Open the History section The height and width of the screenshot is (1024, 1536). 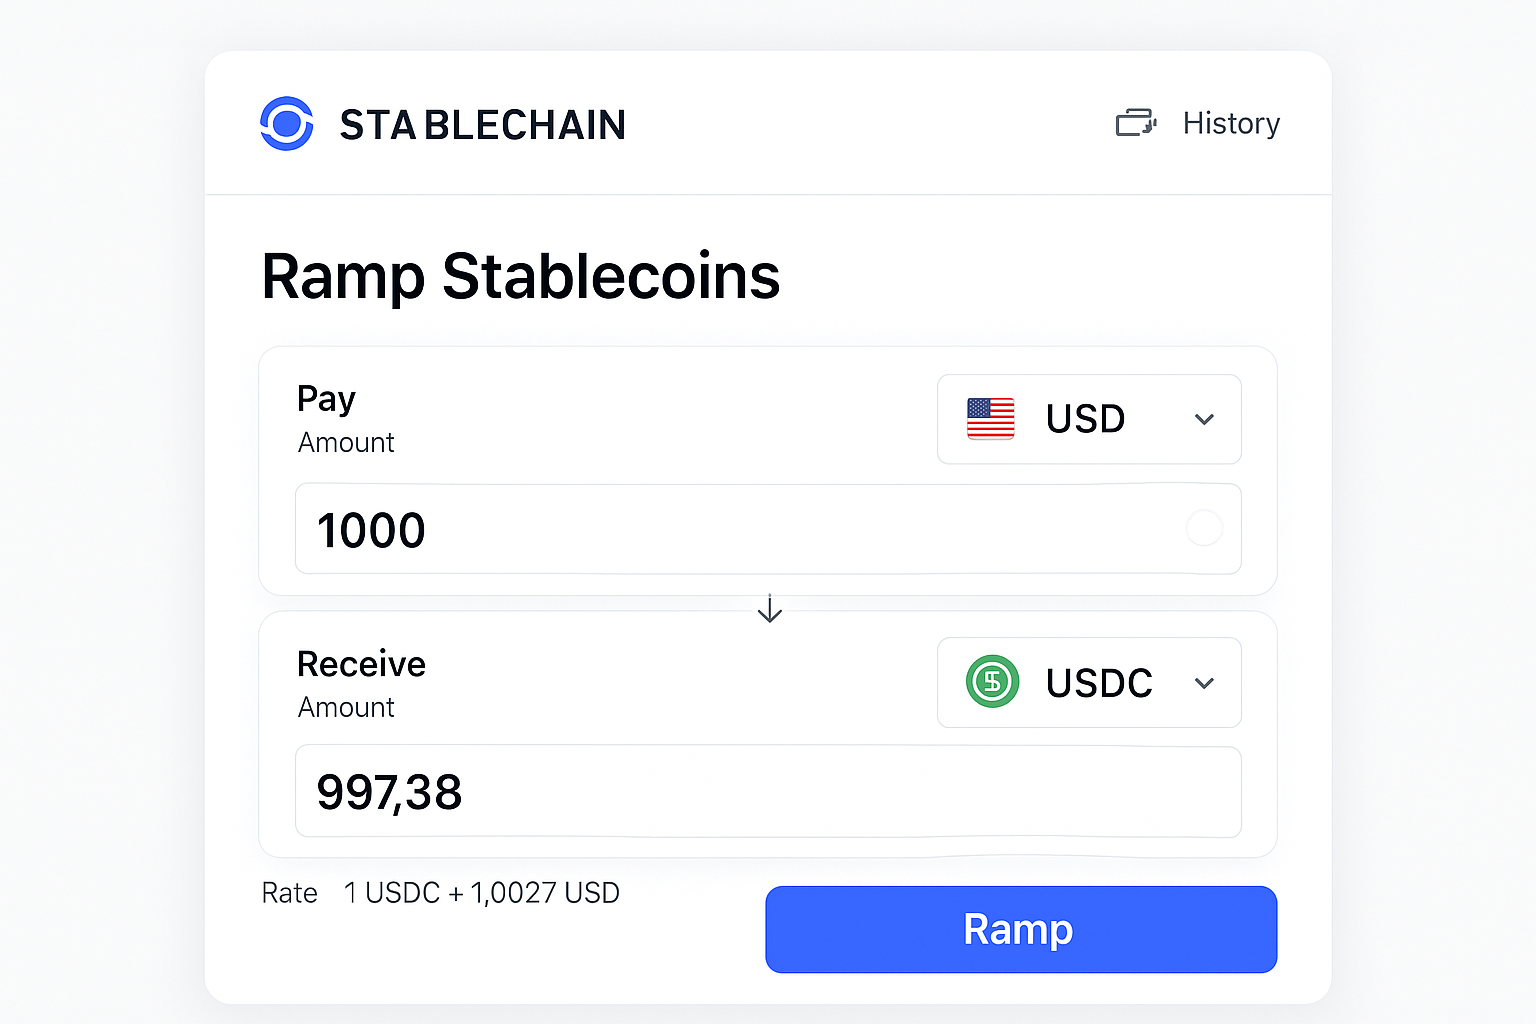point(1231,123)
